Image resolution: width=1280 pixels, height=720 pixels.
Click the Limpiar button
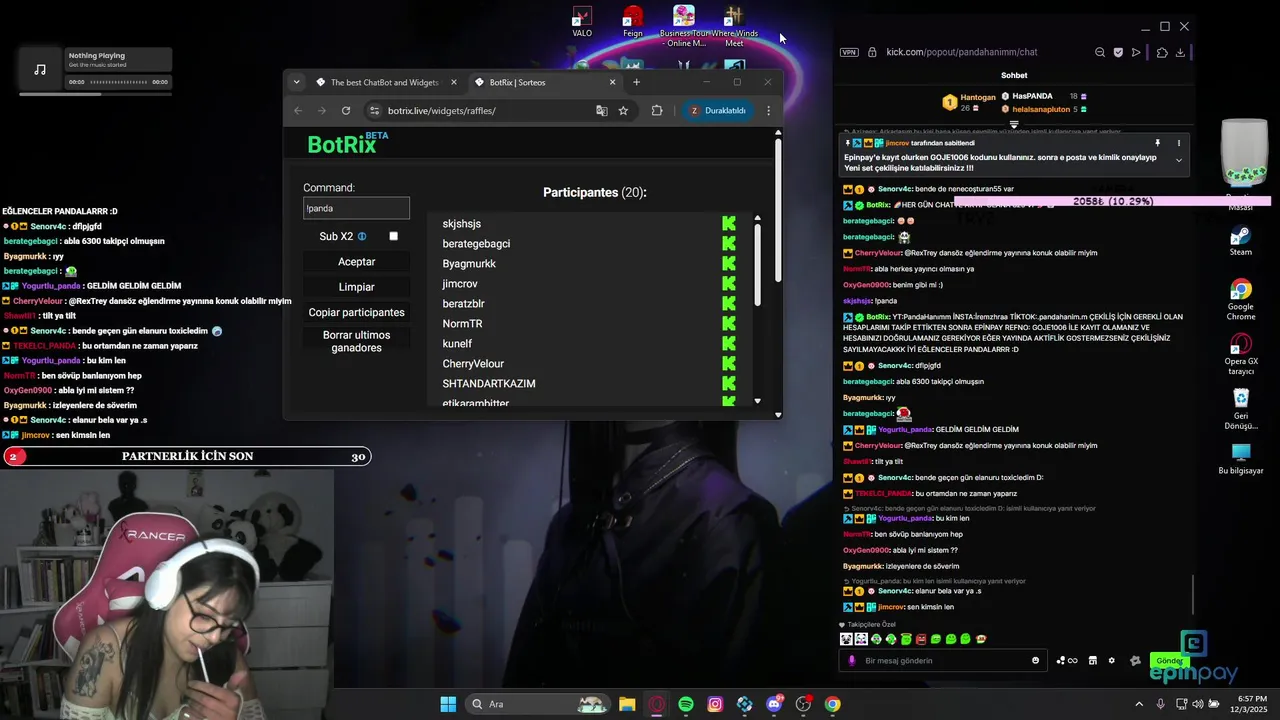[x=356, y=287]
